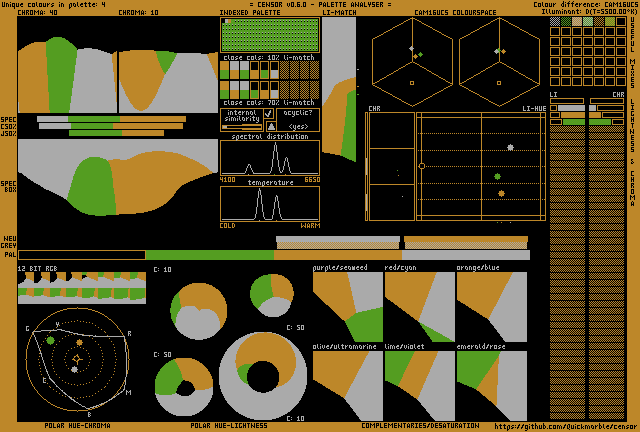
Task: Click the green marker in LI-HUE plot
Action: (x=497, y=176)
